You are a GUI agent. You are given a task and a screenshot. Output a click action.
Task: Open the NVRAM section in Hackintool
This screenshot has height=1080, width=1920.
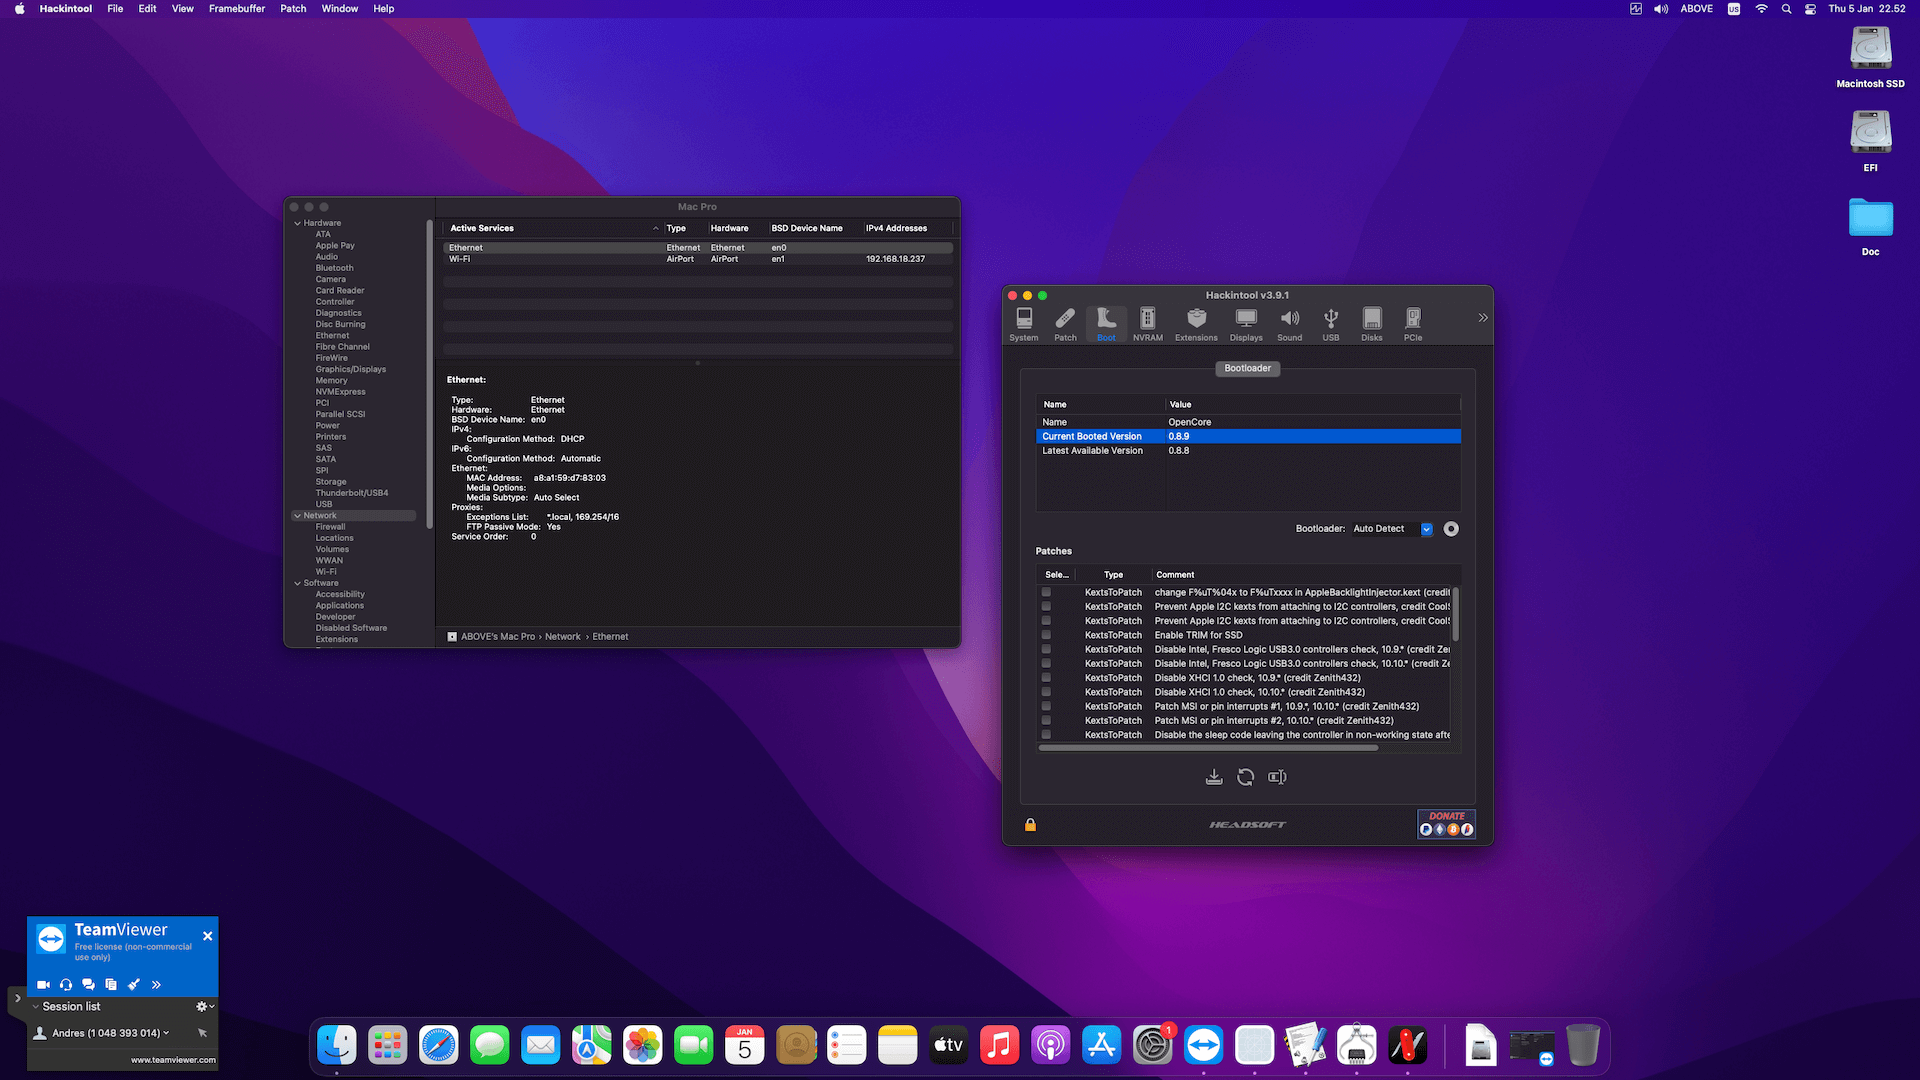1148,324
